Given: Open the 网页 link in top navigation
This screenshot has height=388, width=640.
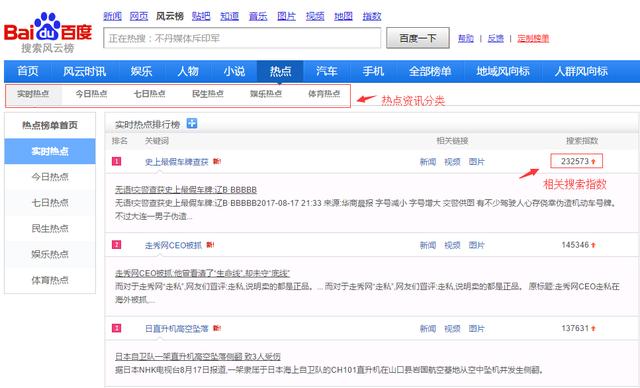Looking at the screenshot, I should pos(139,16).
